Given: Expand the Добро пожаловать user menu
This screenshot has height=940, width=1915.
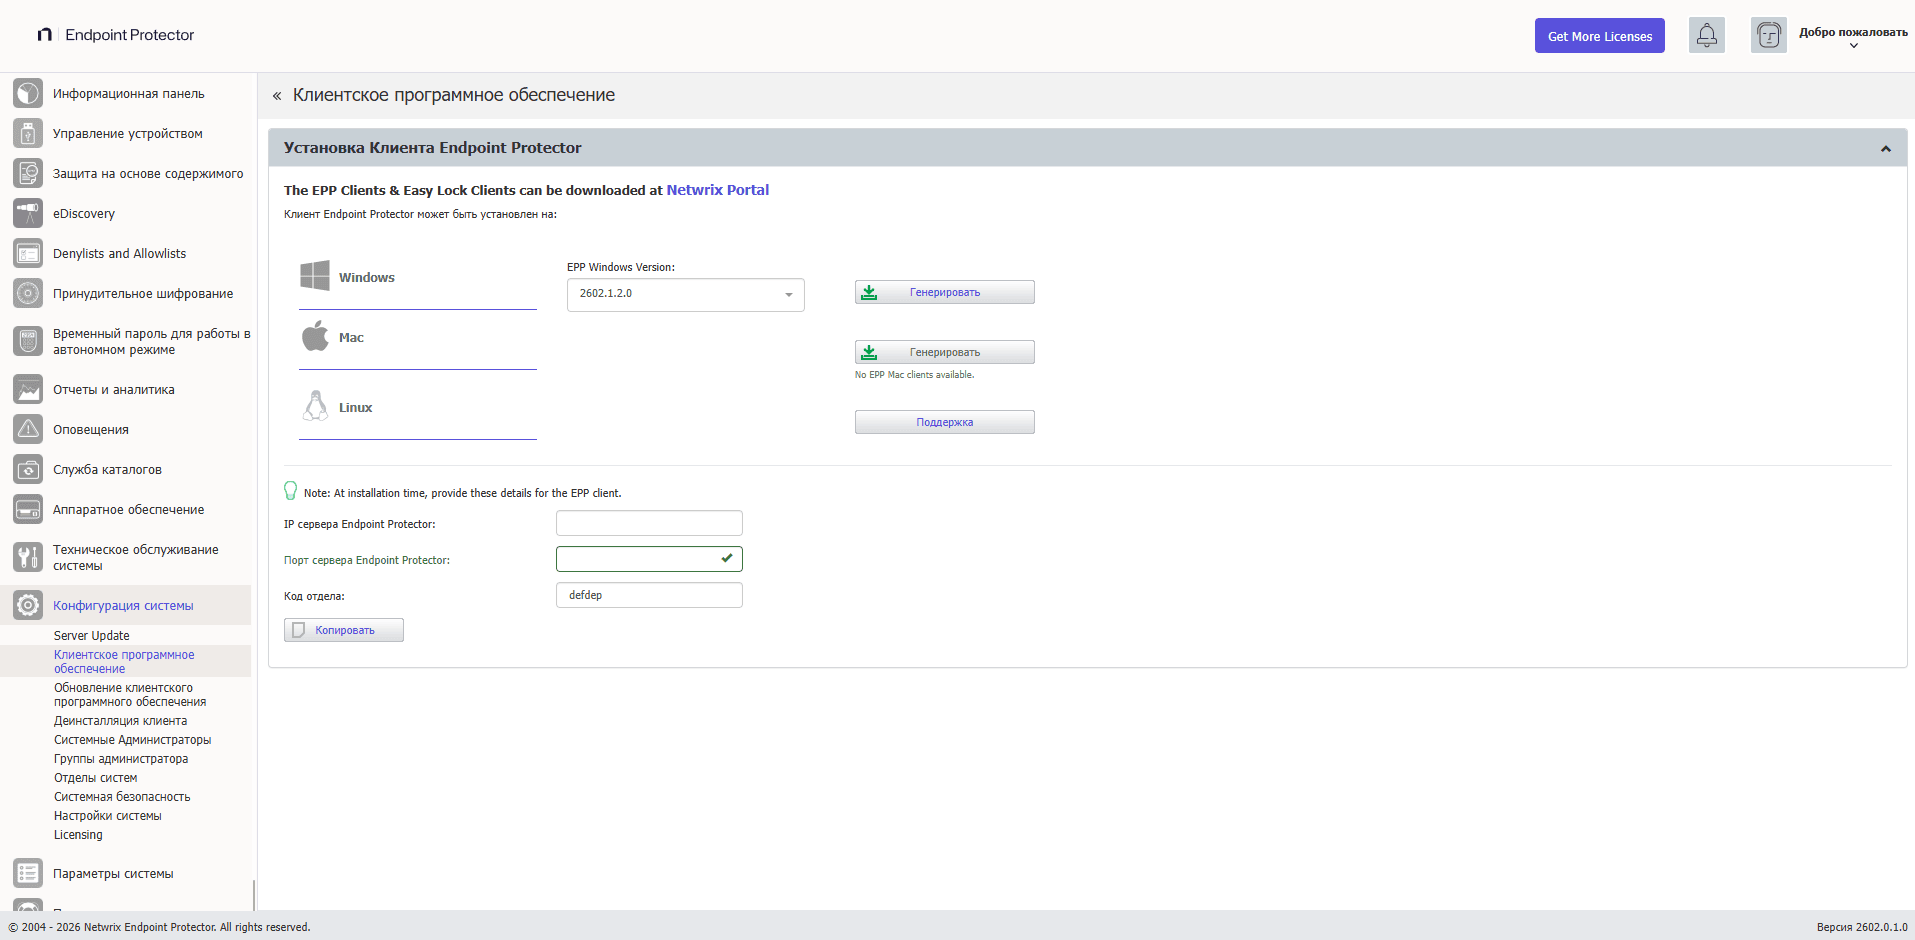Looking at the screenshot, I should point(1853,37).
